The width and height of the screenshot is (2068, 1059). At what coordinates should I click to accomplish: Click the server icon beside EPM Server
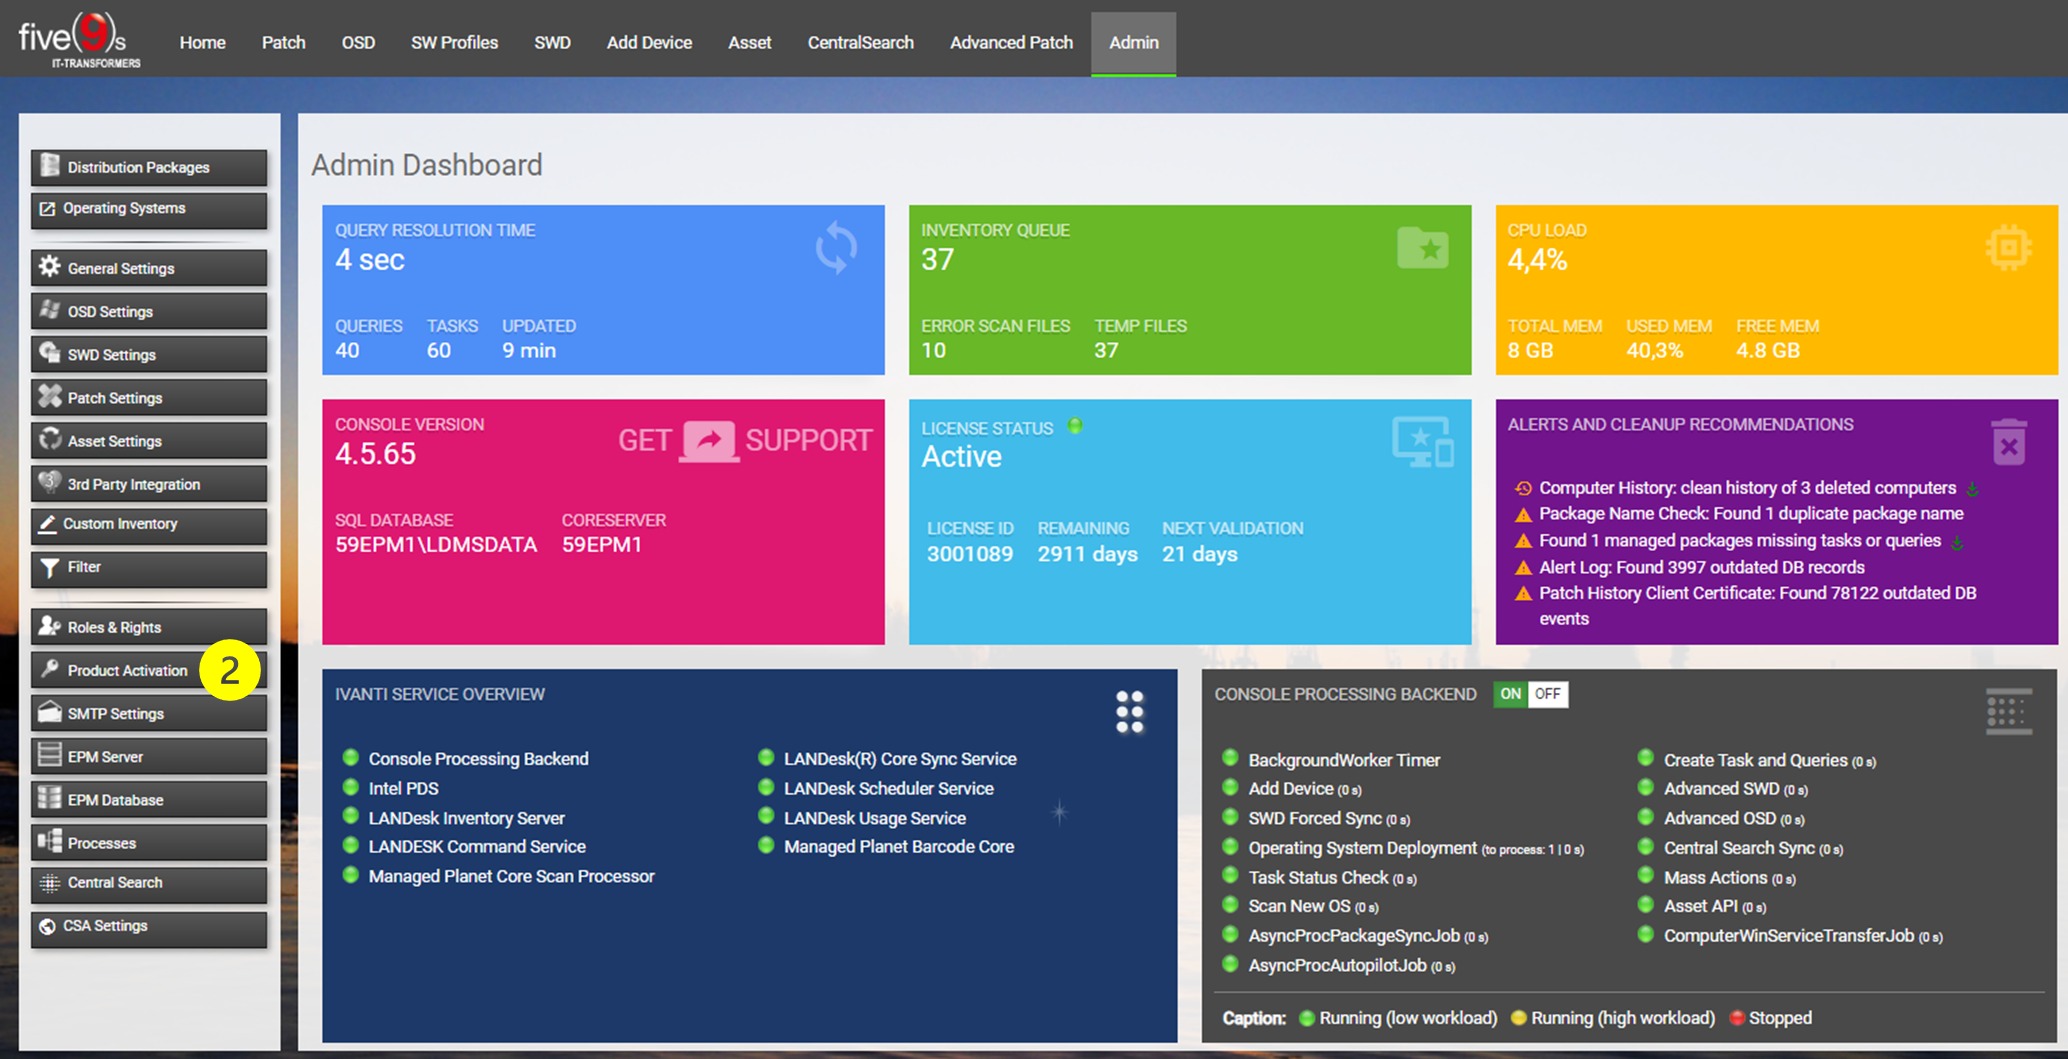[x=49, y=755]
